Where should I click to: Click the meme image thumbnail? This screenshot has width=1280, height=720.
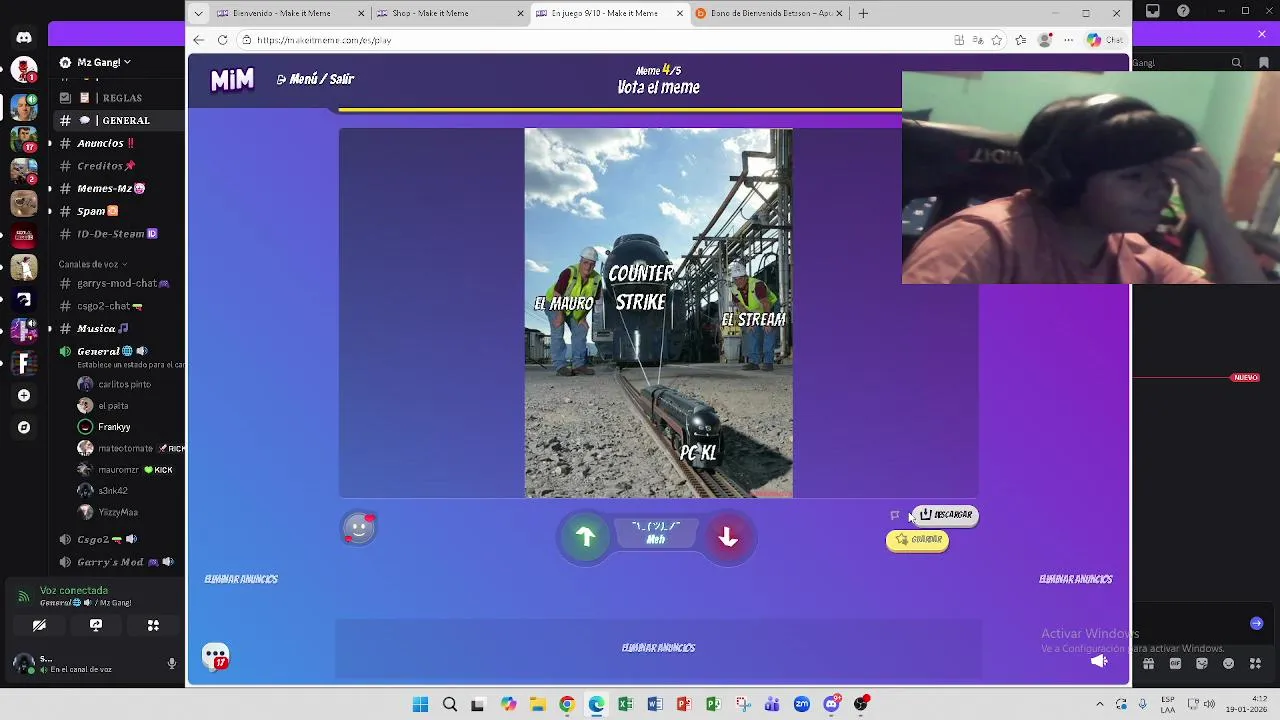pos(659,313)
